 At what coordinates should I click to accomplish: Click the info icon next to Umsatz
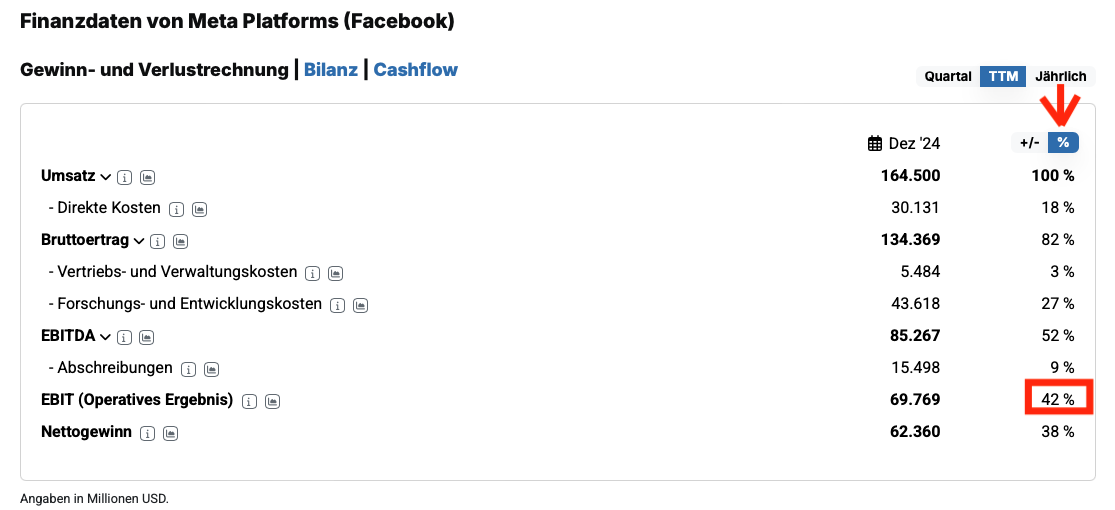click(124, 177)
